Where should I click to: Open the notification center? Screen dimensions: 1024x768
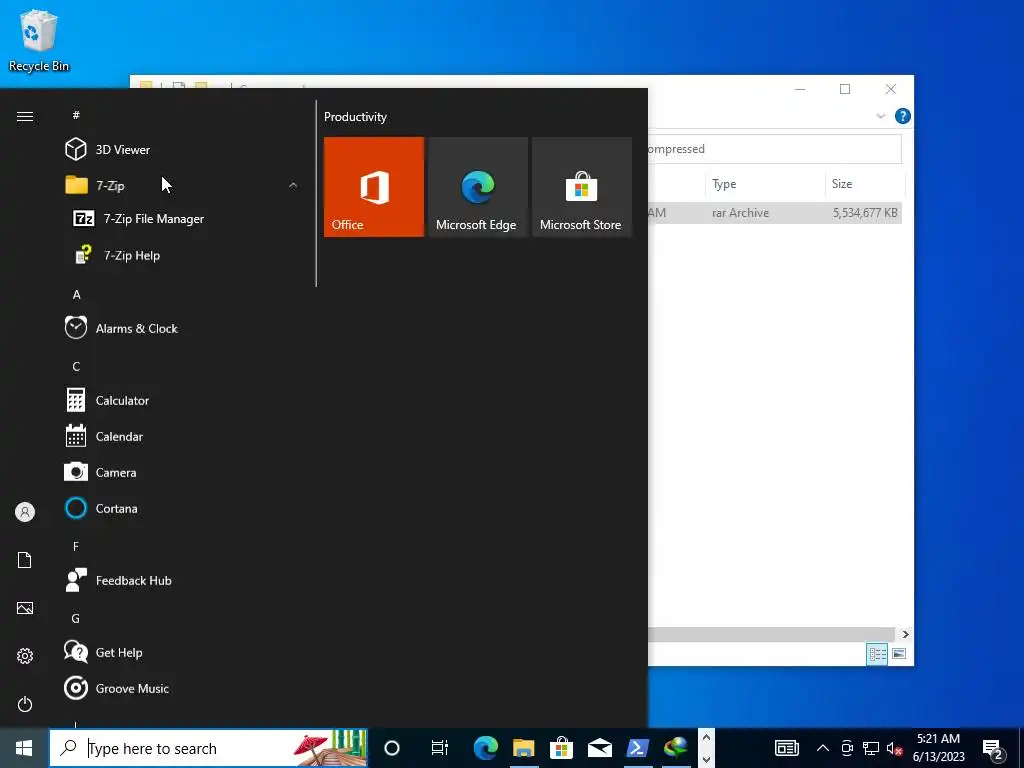point(993,749)
